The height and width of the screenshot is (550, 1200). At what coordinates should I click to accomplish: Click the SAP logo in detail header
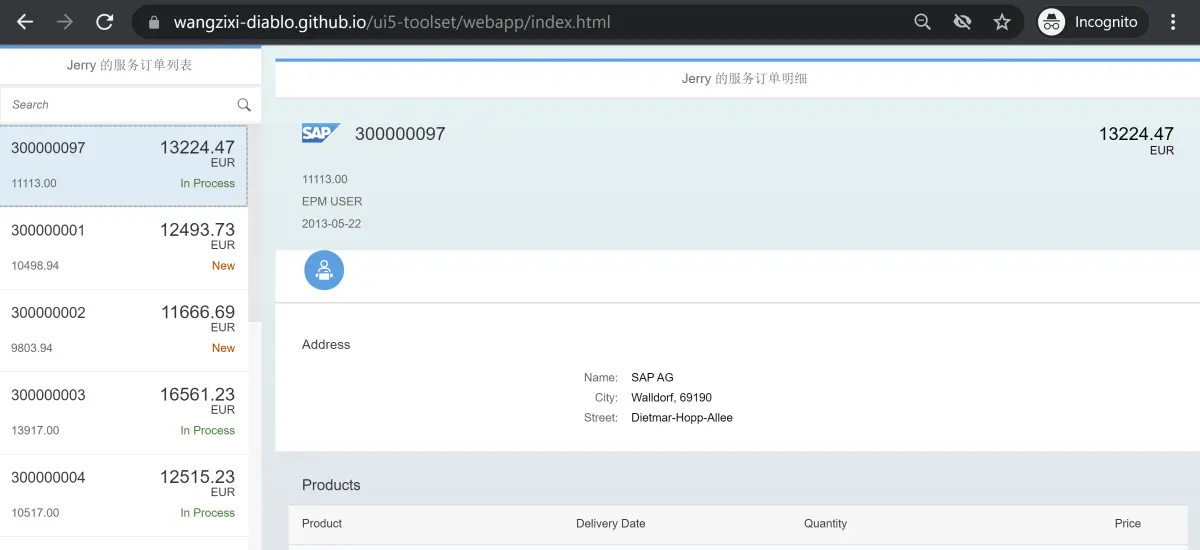point(321,133)
